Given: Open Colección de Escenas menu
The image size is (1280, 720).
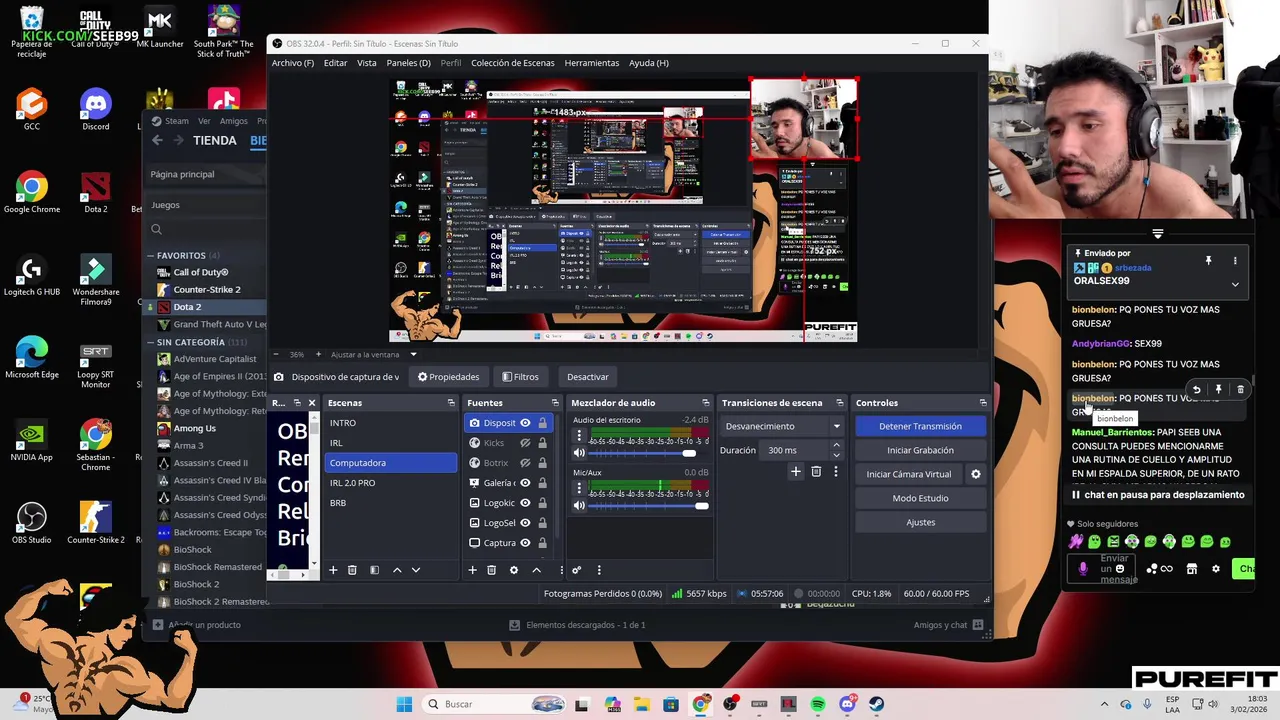Looking at the screenshot, I should point(513,63).
